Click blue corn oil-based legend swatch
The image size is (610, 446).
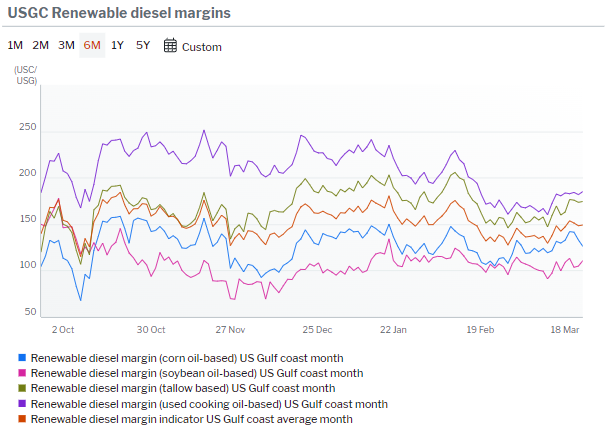[22, 358]
